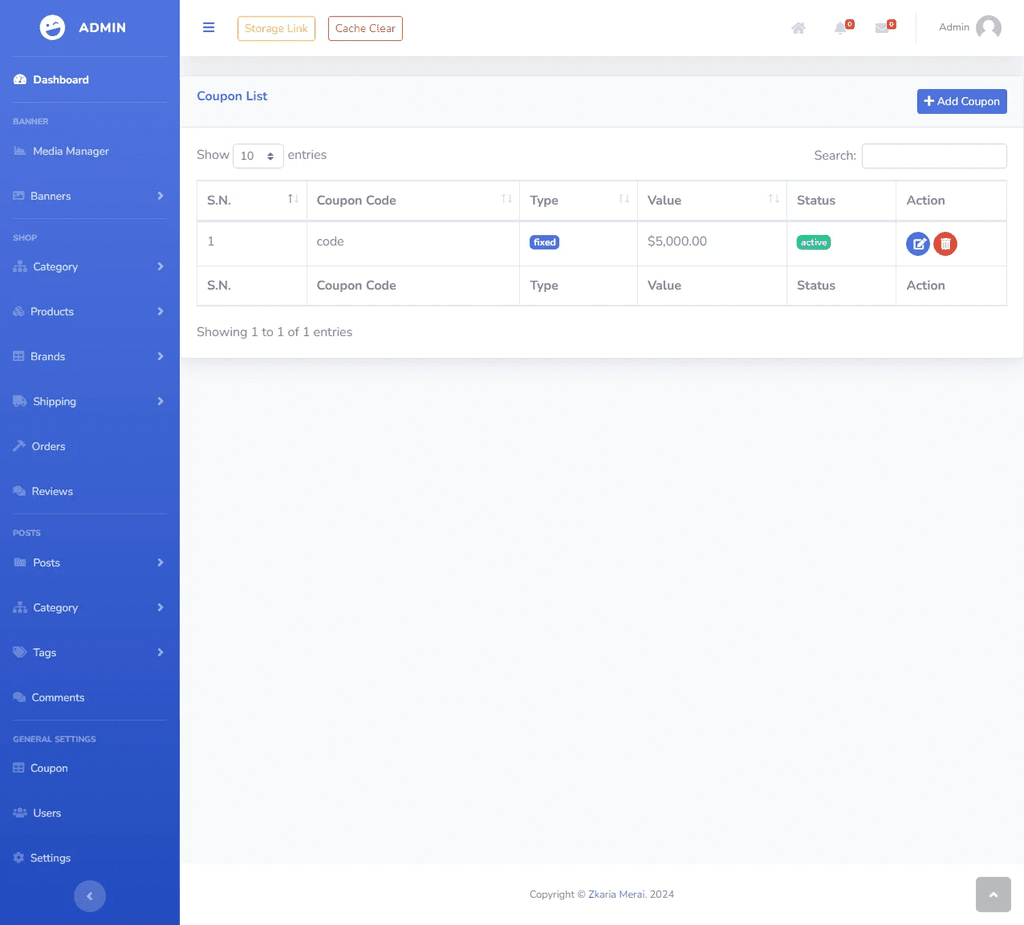Expand the Posts submenu chevron
This screenshot has height=925, width=1024.
point(160,562)
